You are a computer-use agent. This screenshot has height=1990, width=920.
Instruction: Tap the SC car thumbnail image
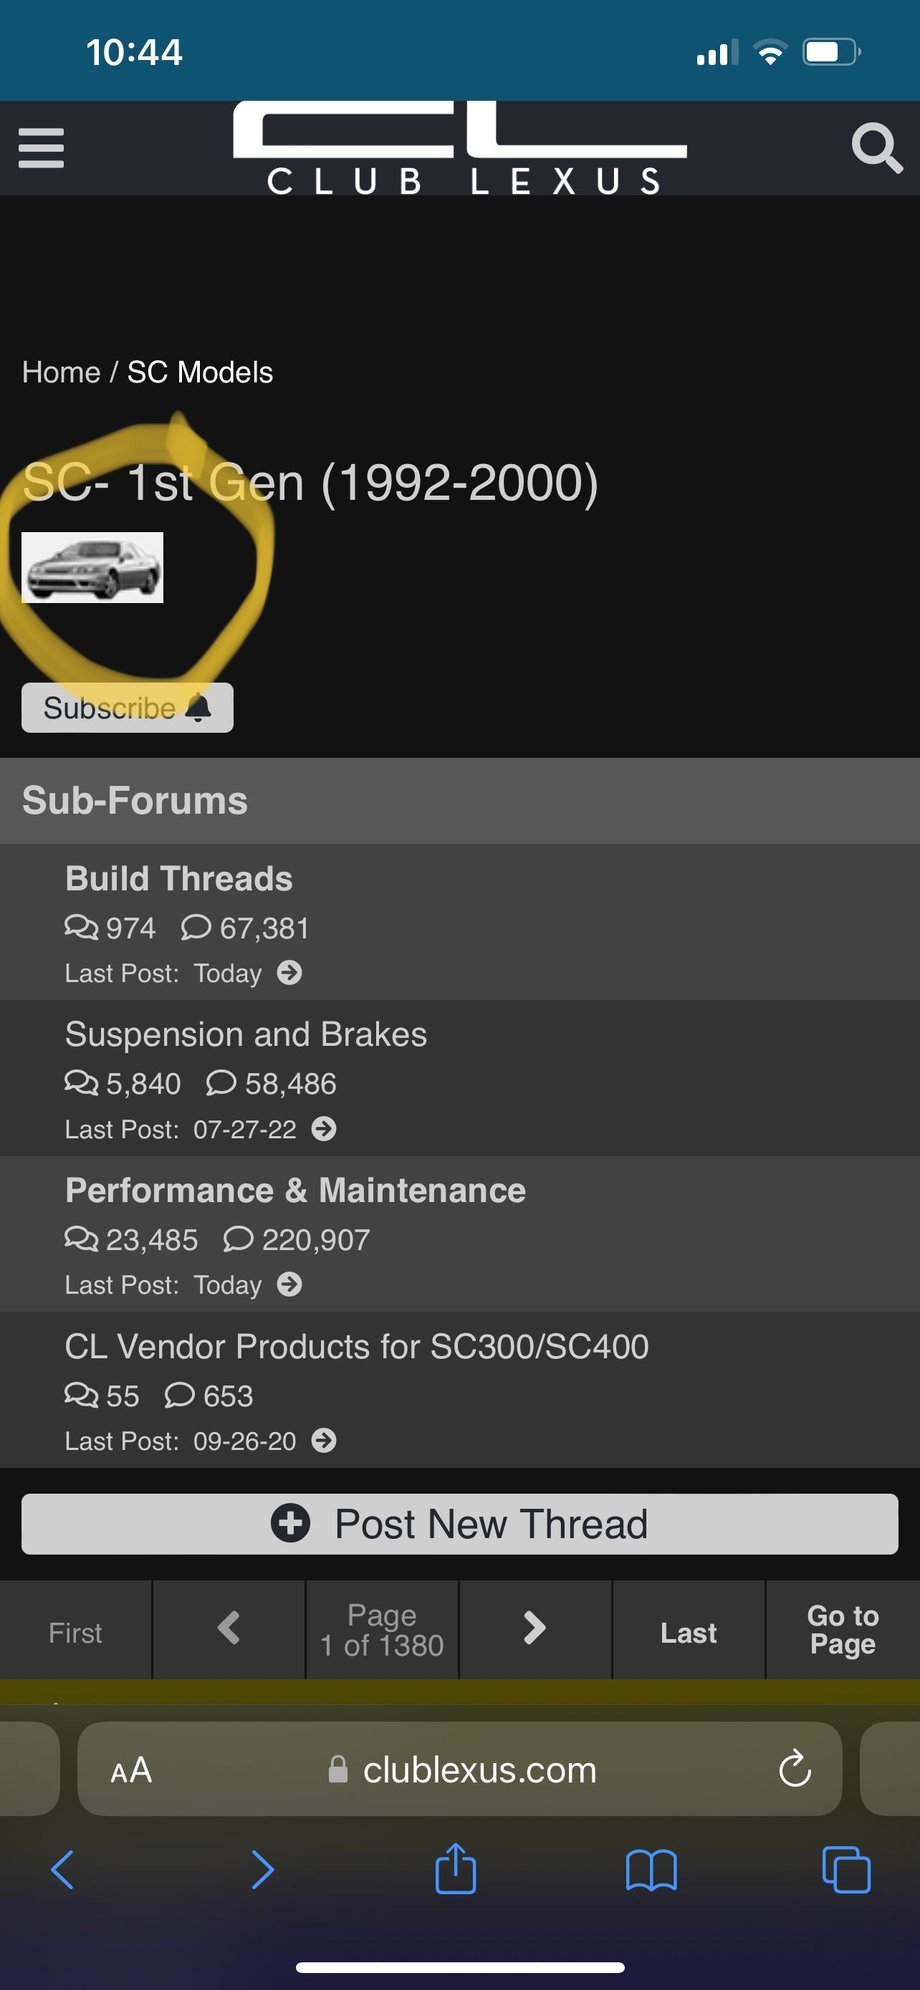(92, 567)
